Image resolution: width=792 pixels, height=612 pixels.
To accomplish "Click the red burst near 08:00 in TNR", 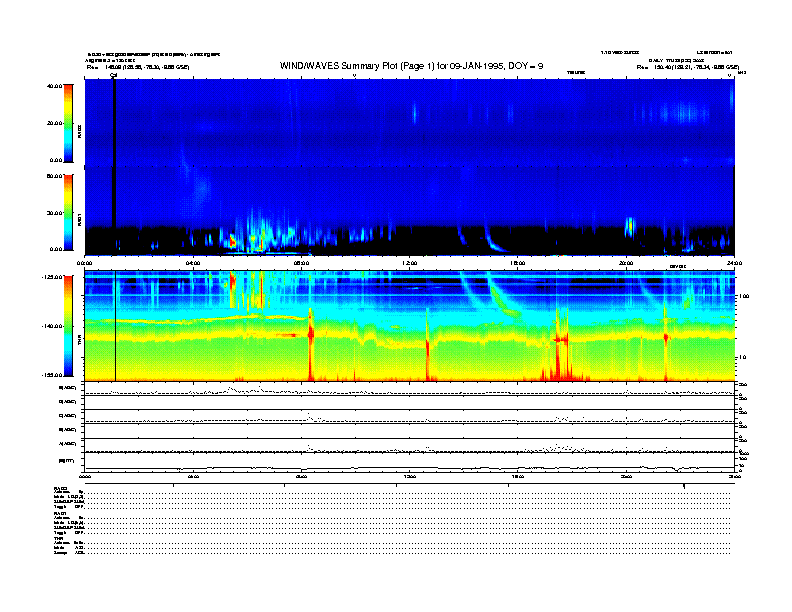I will (311, 346).
